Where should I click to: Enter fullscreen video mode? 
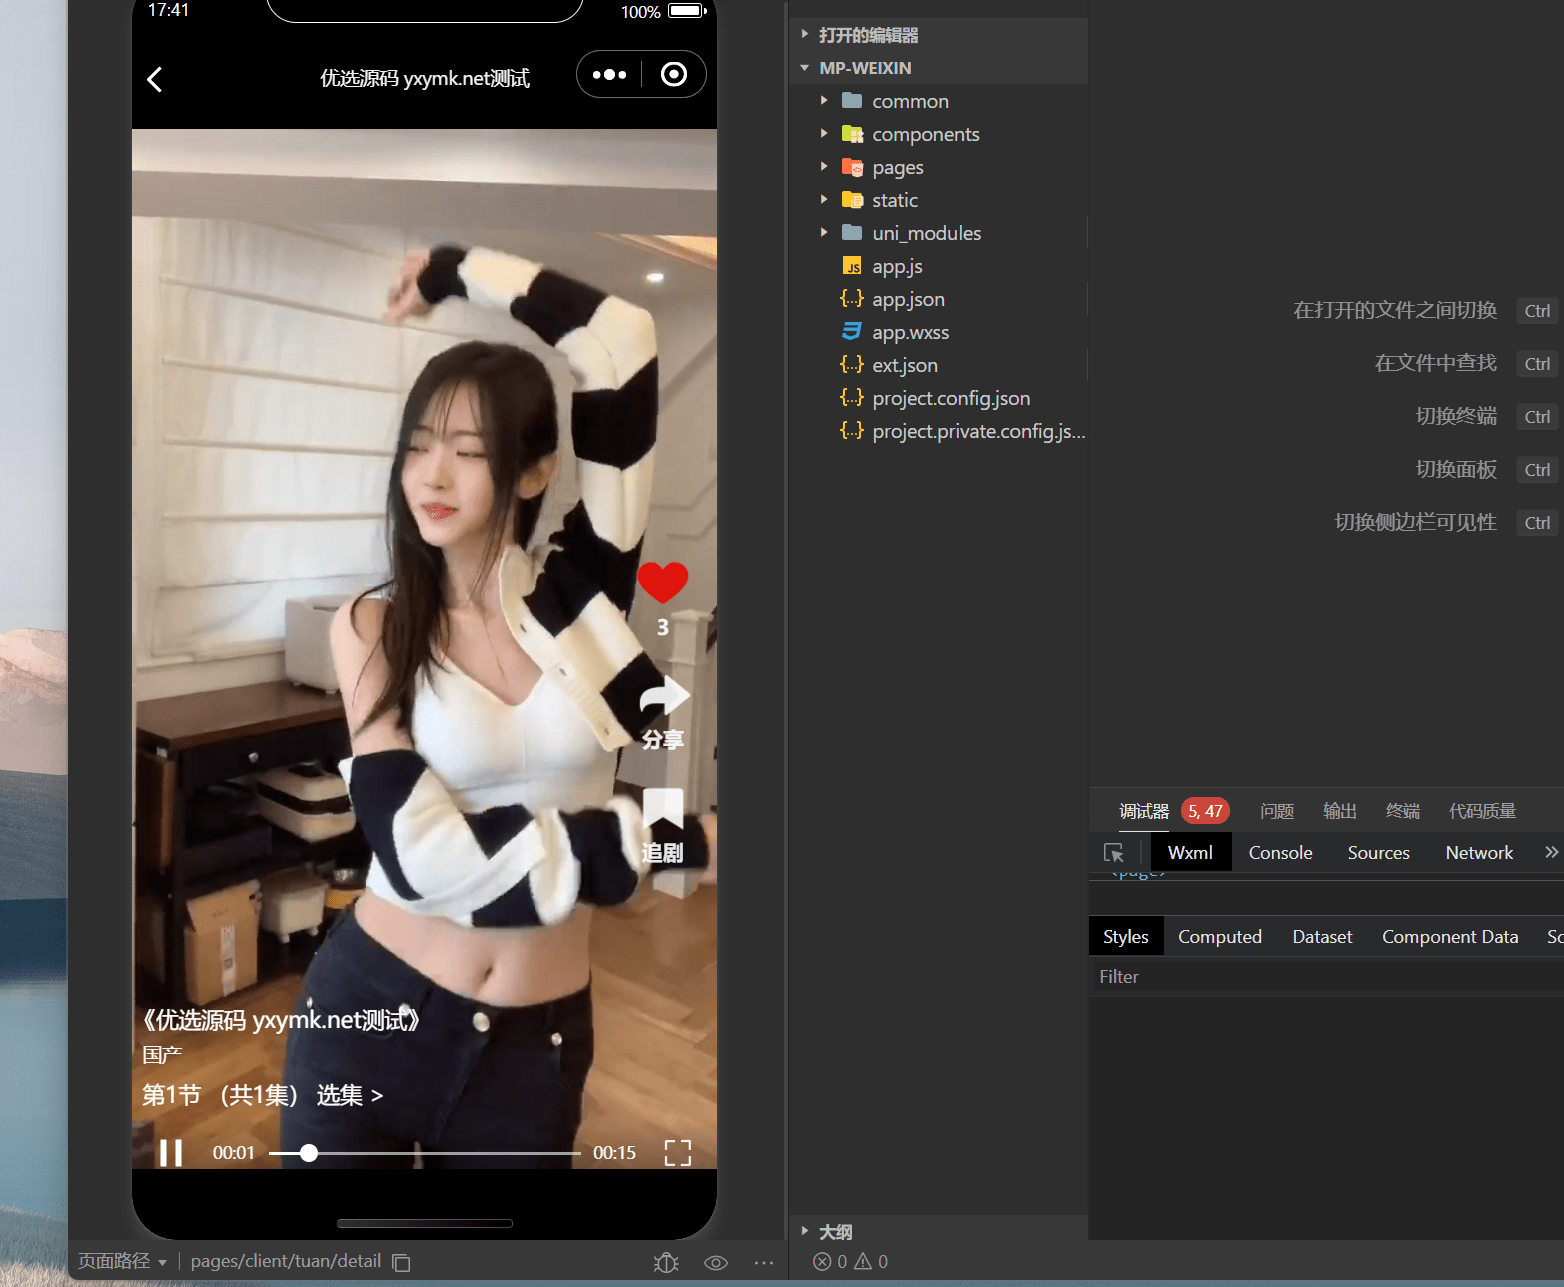click(x=678, y=1153)
